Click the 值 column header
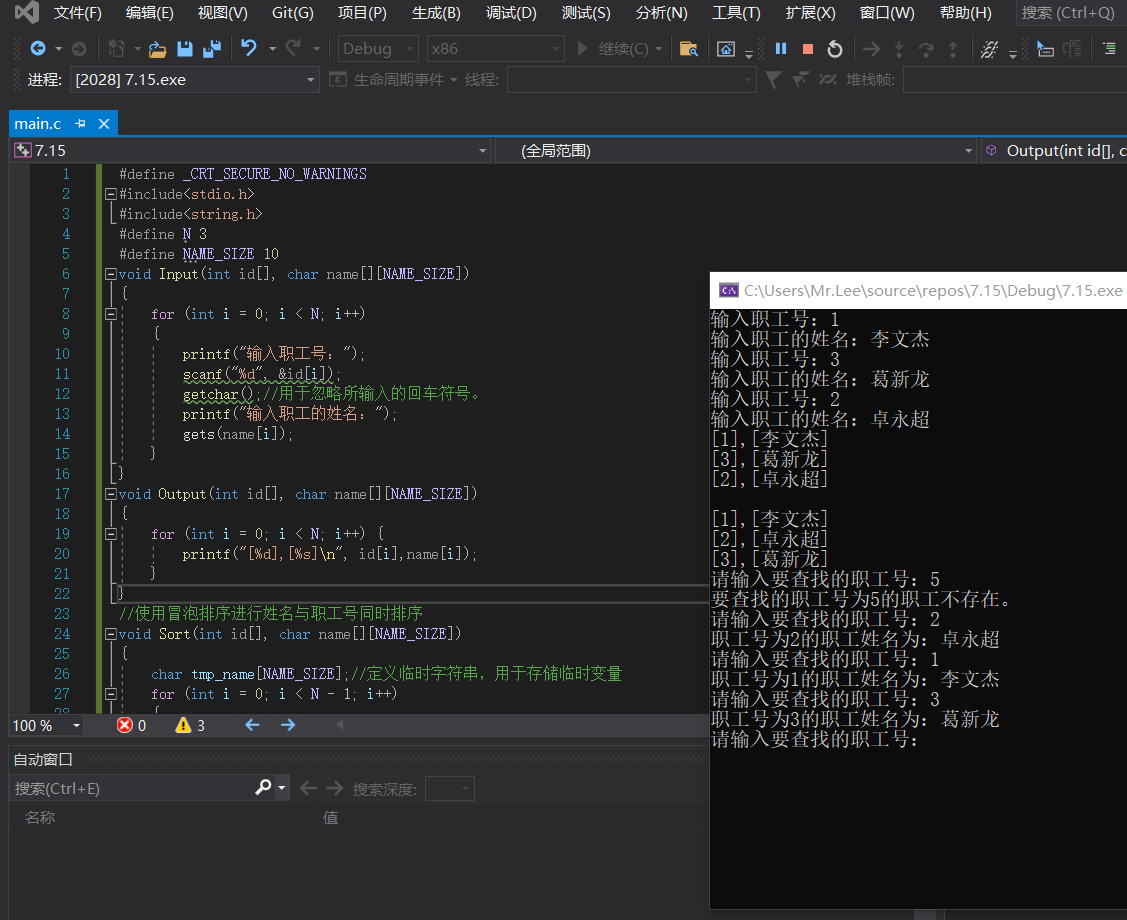Image resolution: width=1127 pixels, height=920 pixels. (x=330, y=817)
